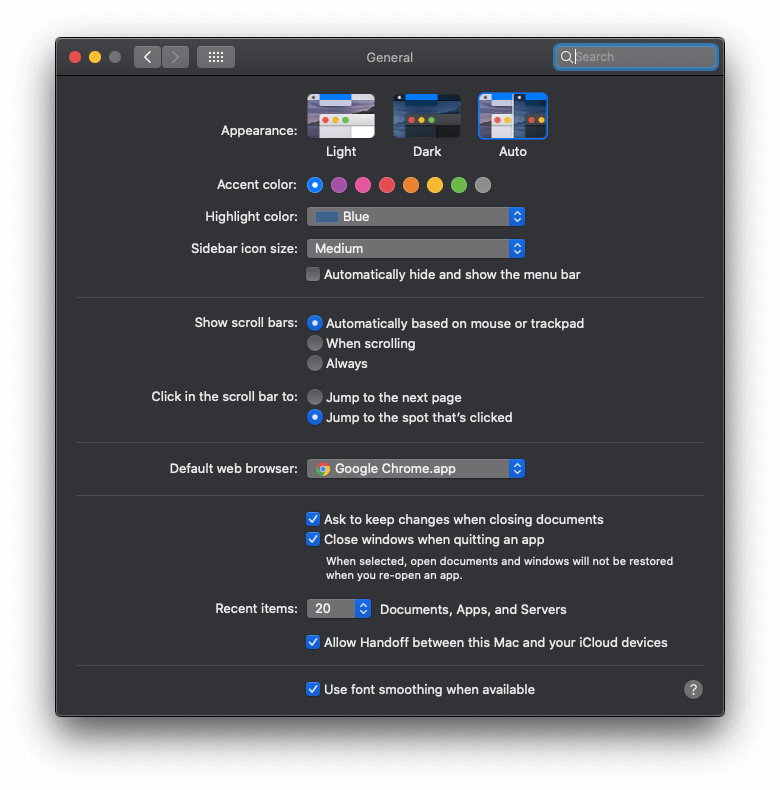This screenshot has width=780, height=790.
Task: Choose the green accent color
Action: tap(459, 185)
